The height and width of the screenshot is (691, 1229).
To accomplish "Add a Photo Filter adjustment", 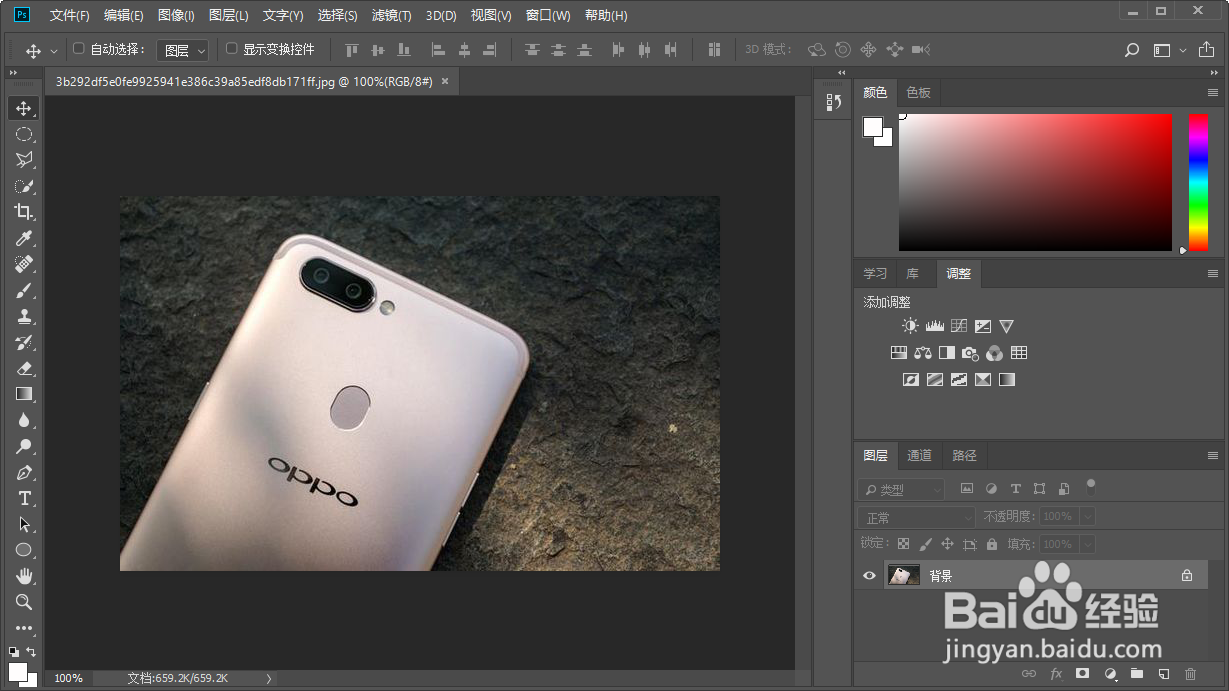I will pos(970,353).
